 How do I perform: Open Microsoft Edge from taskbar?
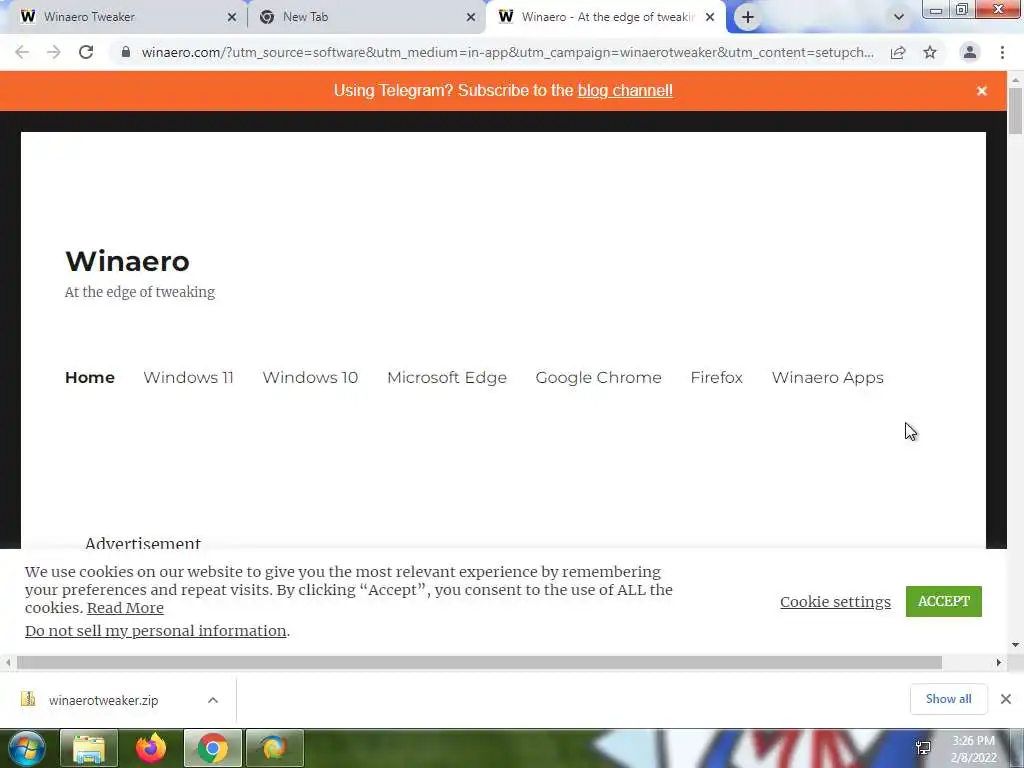click(274, 748)
